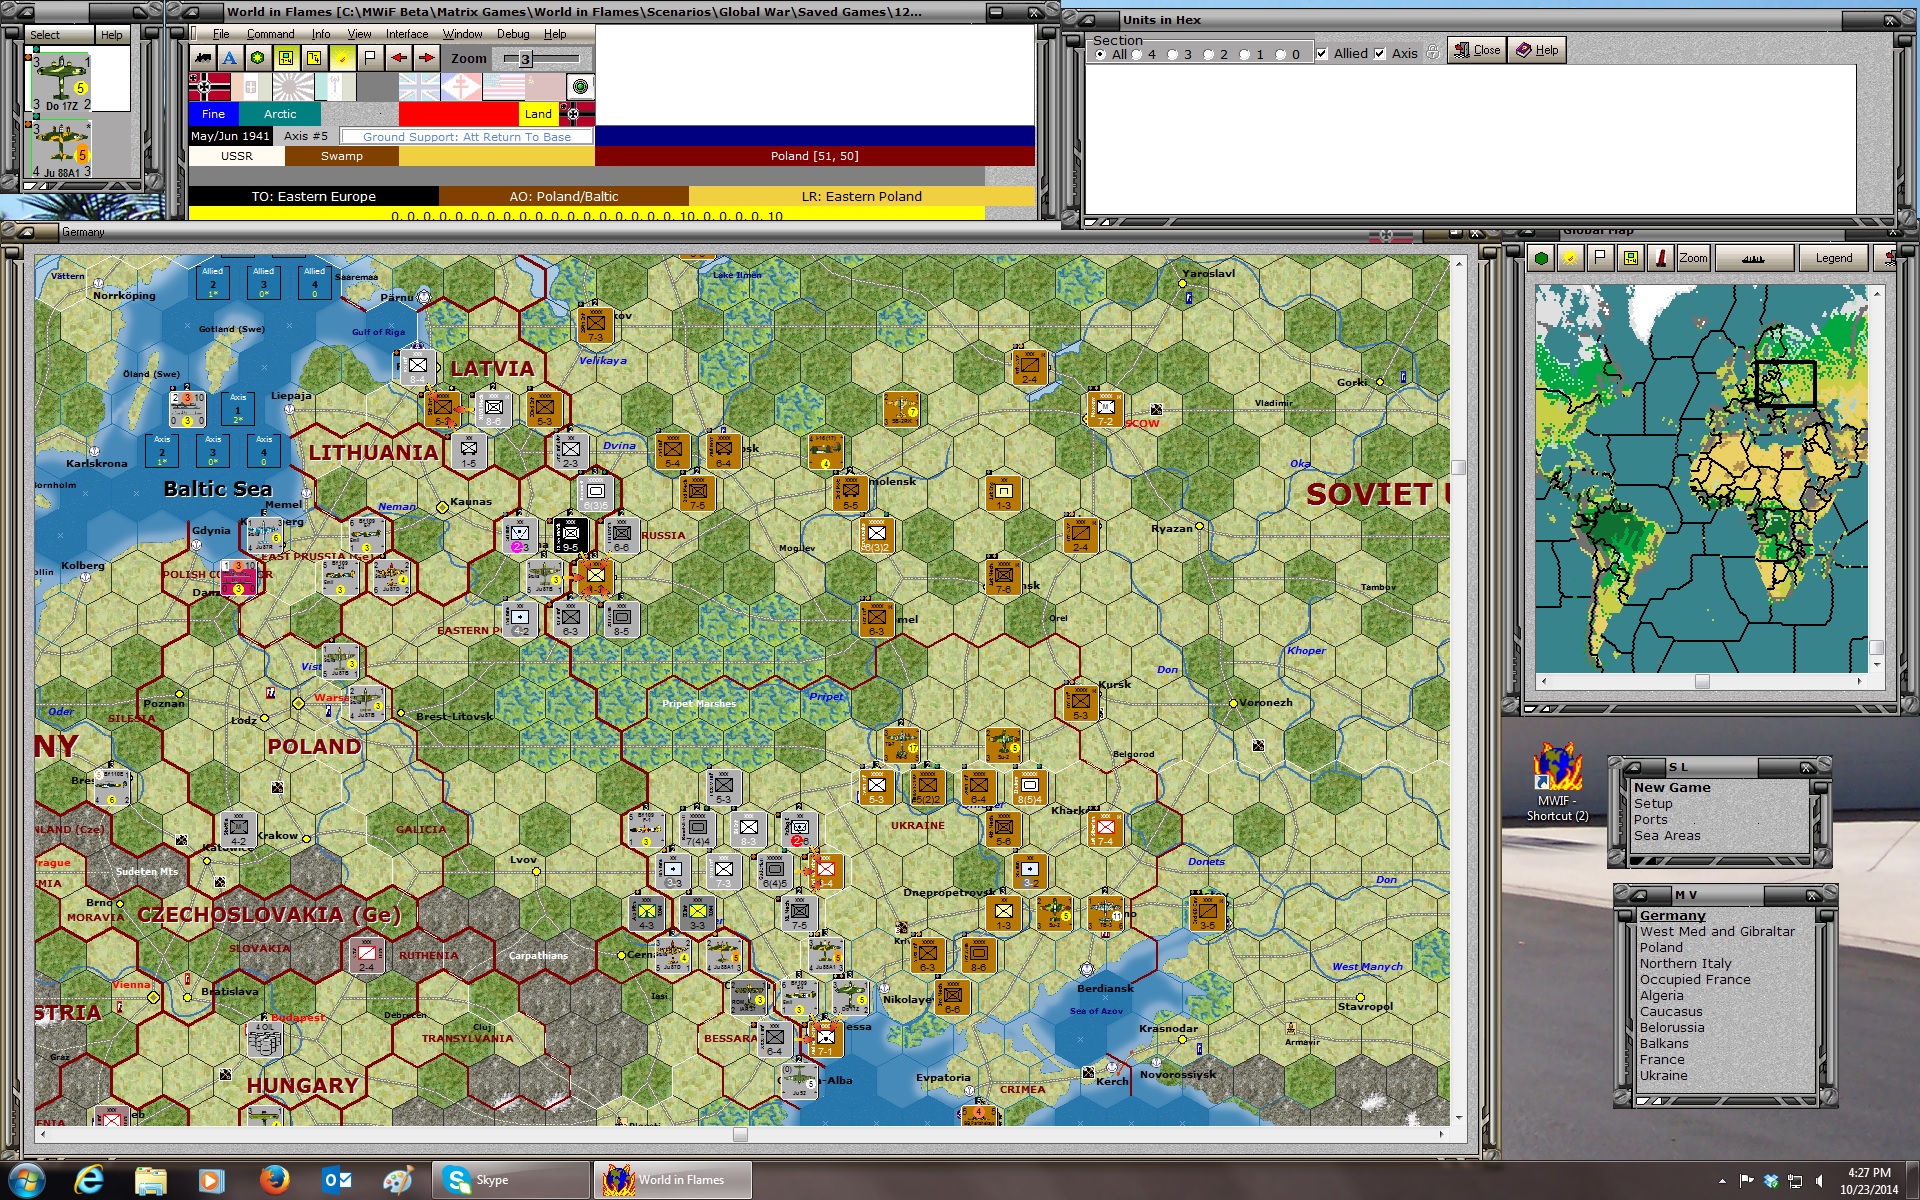The height and width of the screenshot is (1200, 1920).
Task: Click the ship icon button in Global Map toolbar
Action: (x=1753, y=258)
